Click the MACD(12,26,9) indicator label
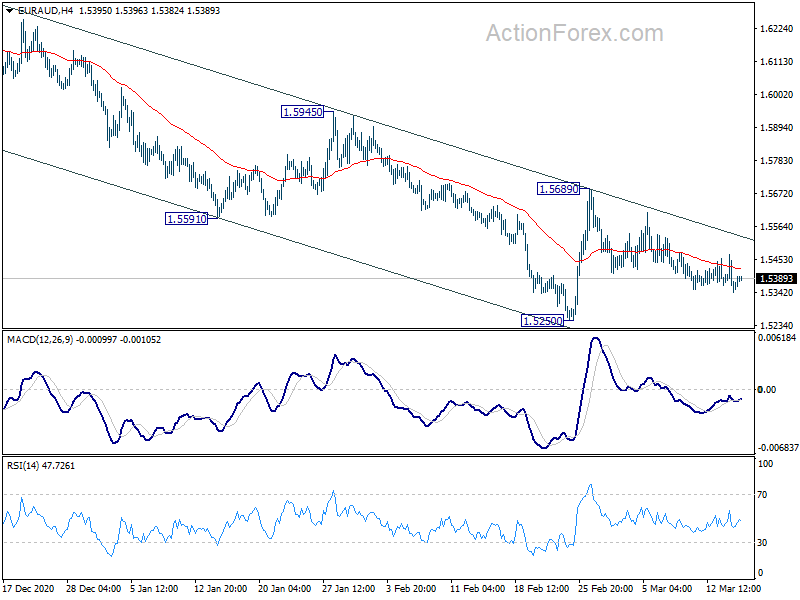The height and width of the screenshot is (600, 800). click(x=40, y=339)
